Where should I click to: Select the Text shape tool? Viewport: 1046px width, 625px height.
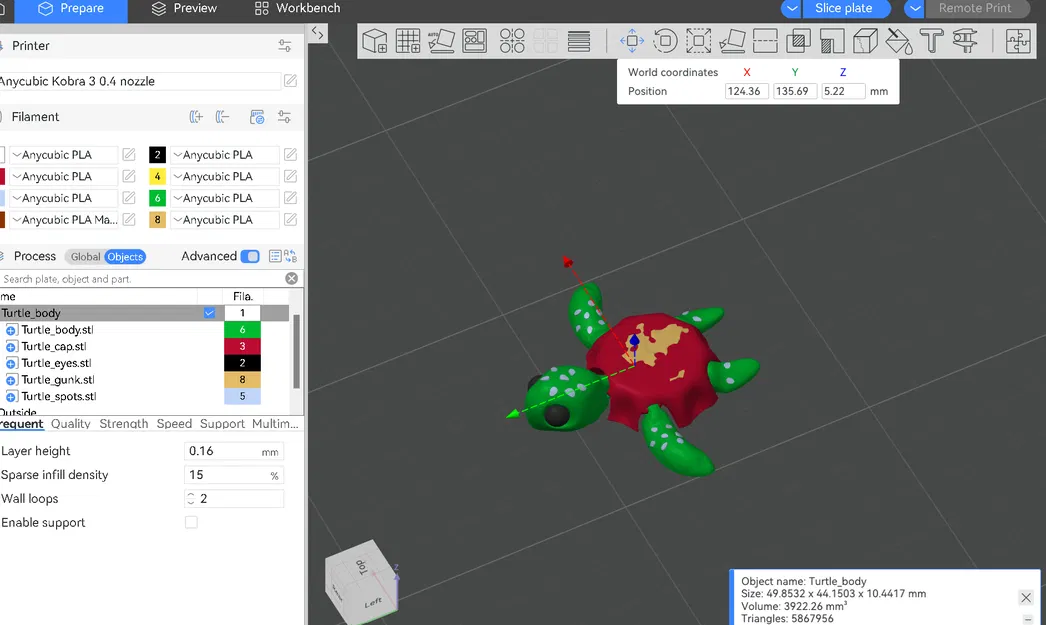(932, 41)
